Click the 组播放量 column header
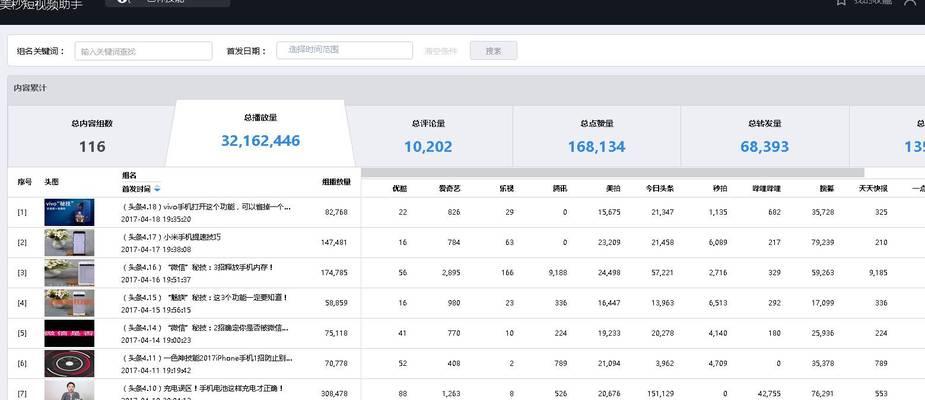This screenshot has width=925, height=400. [336, 182]
